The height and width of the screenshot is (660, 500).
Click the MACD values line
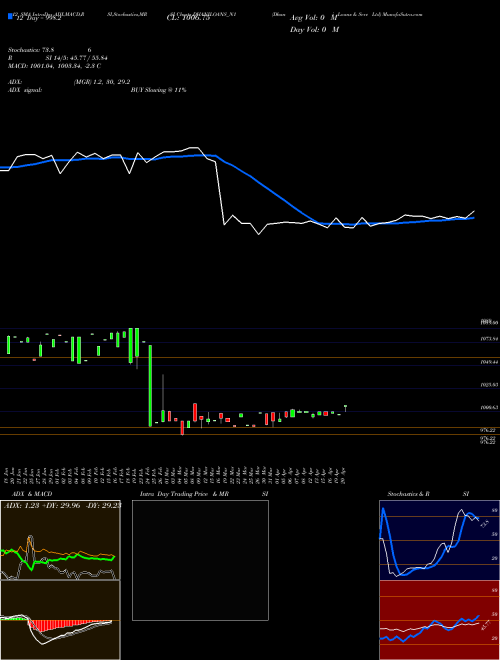point(54,66)
